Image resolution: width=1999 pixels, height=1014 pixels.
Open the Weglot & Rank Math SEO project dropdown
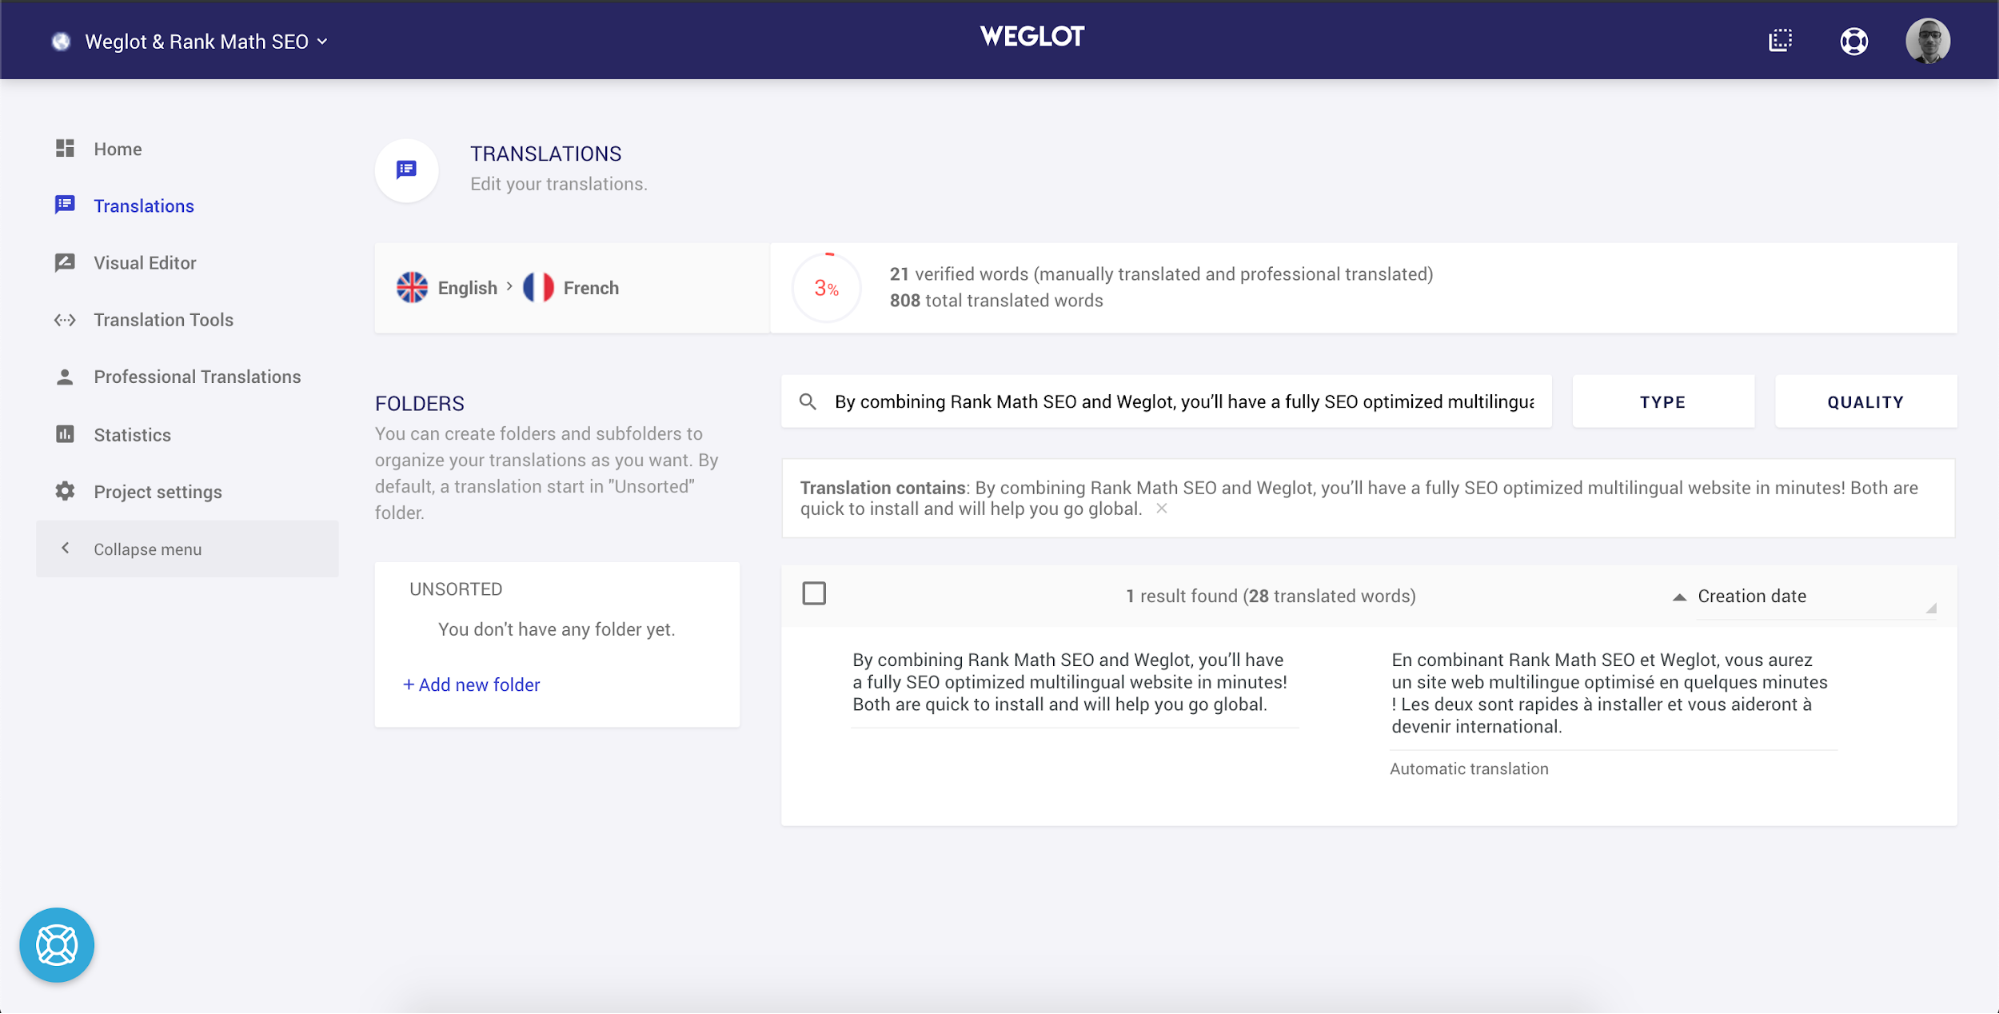click(x=206, y=42)
